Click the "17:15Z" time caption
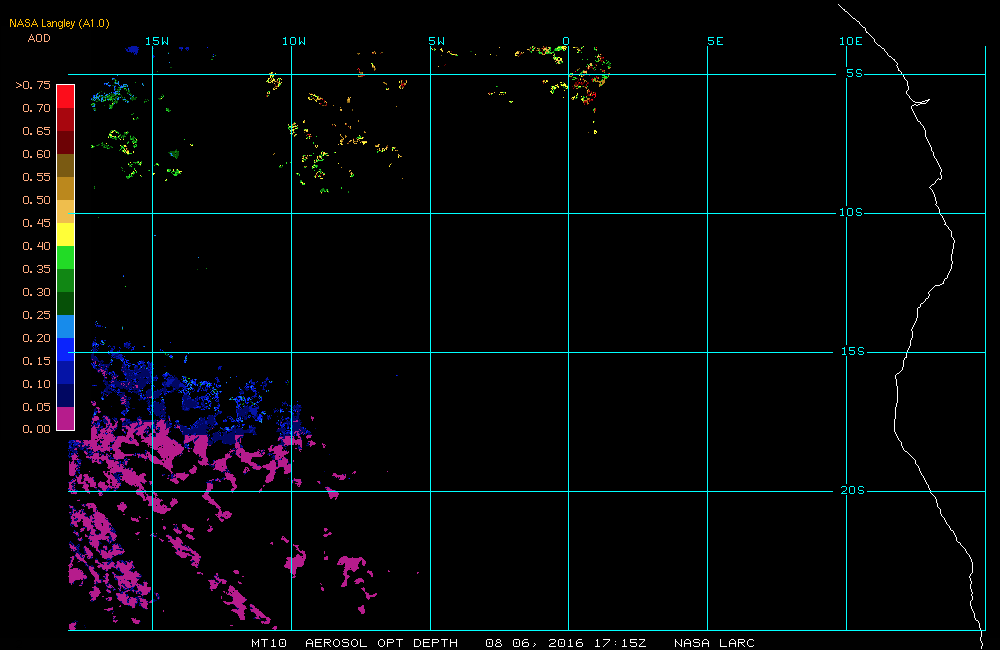 pos(620,643)
